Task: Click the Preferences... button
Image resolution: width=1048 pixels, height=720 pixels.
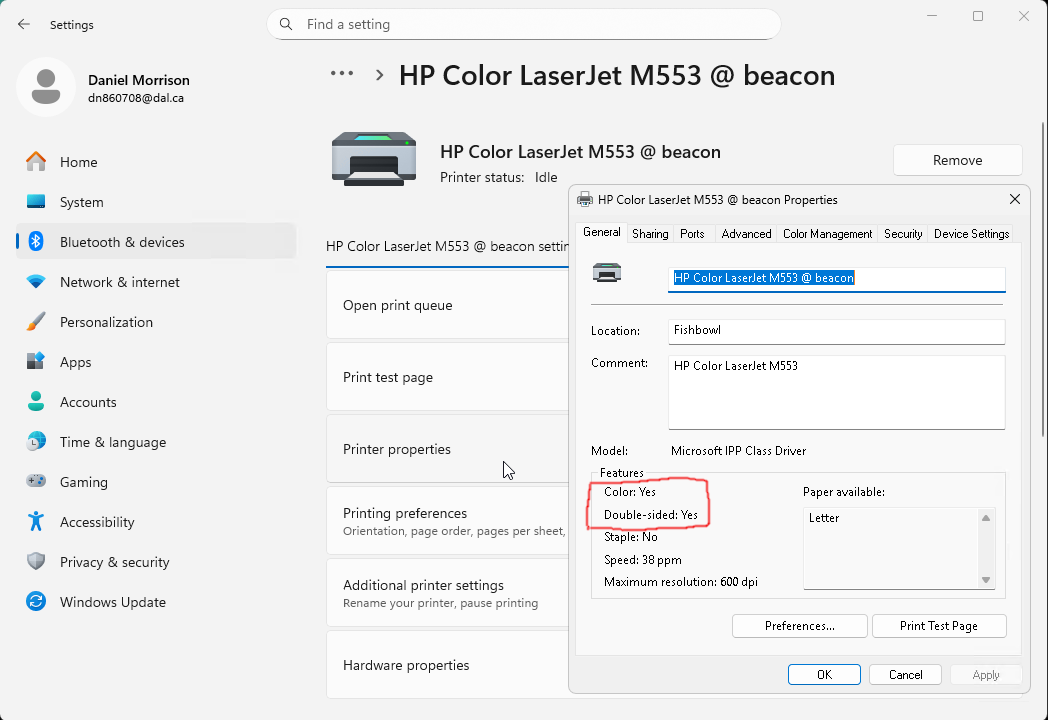Action: [799, 626]
